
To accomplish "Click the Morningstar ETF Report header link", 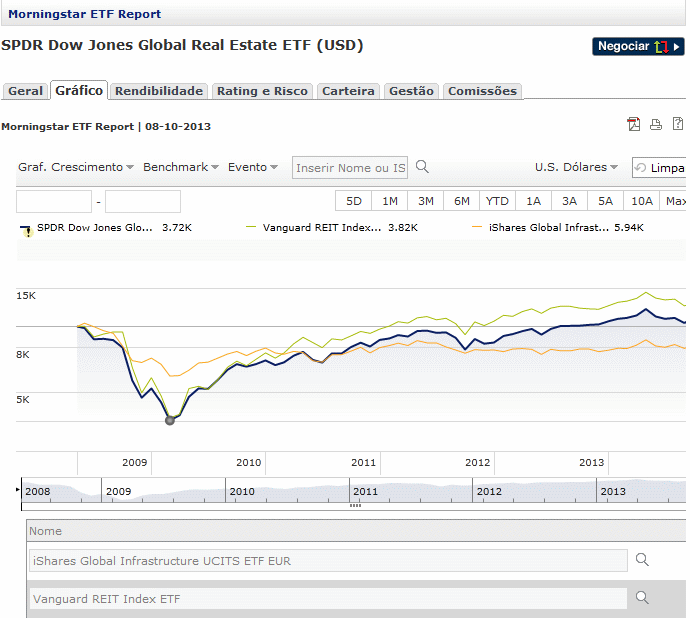I will (x=85, y=14).
